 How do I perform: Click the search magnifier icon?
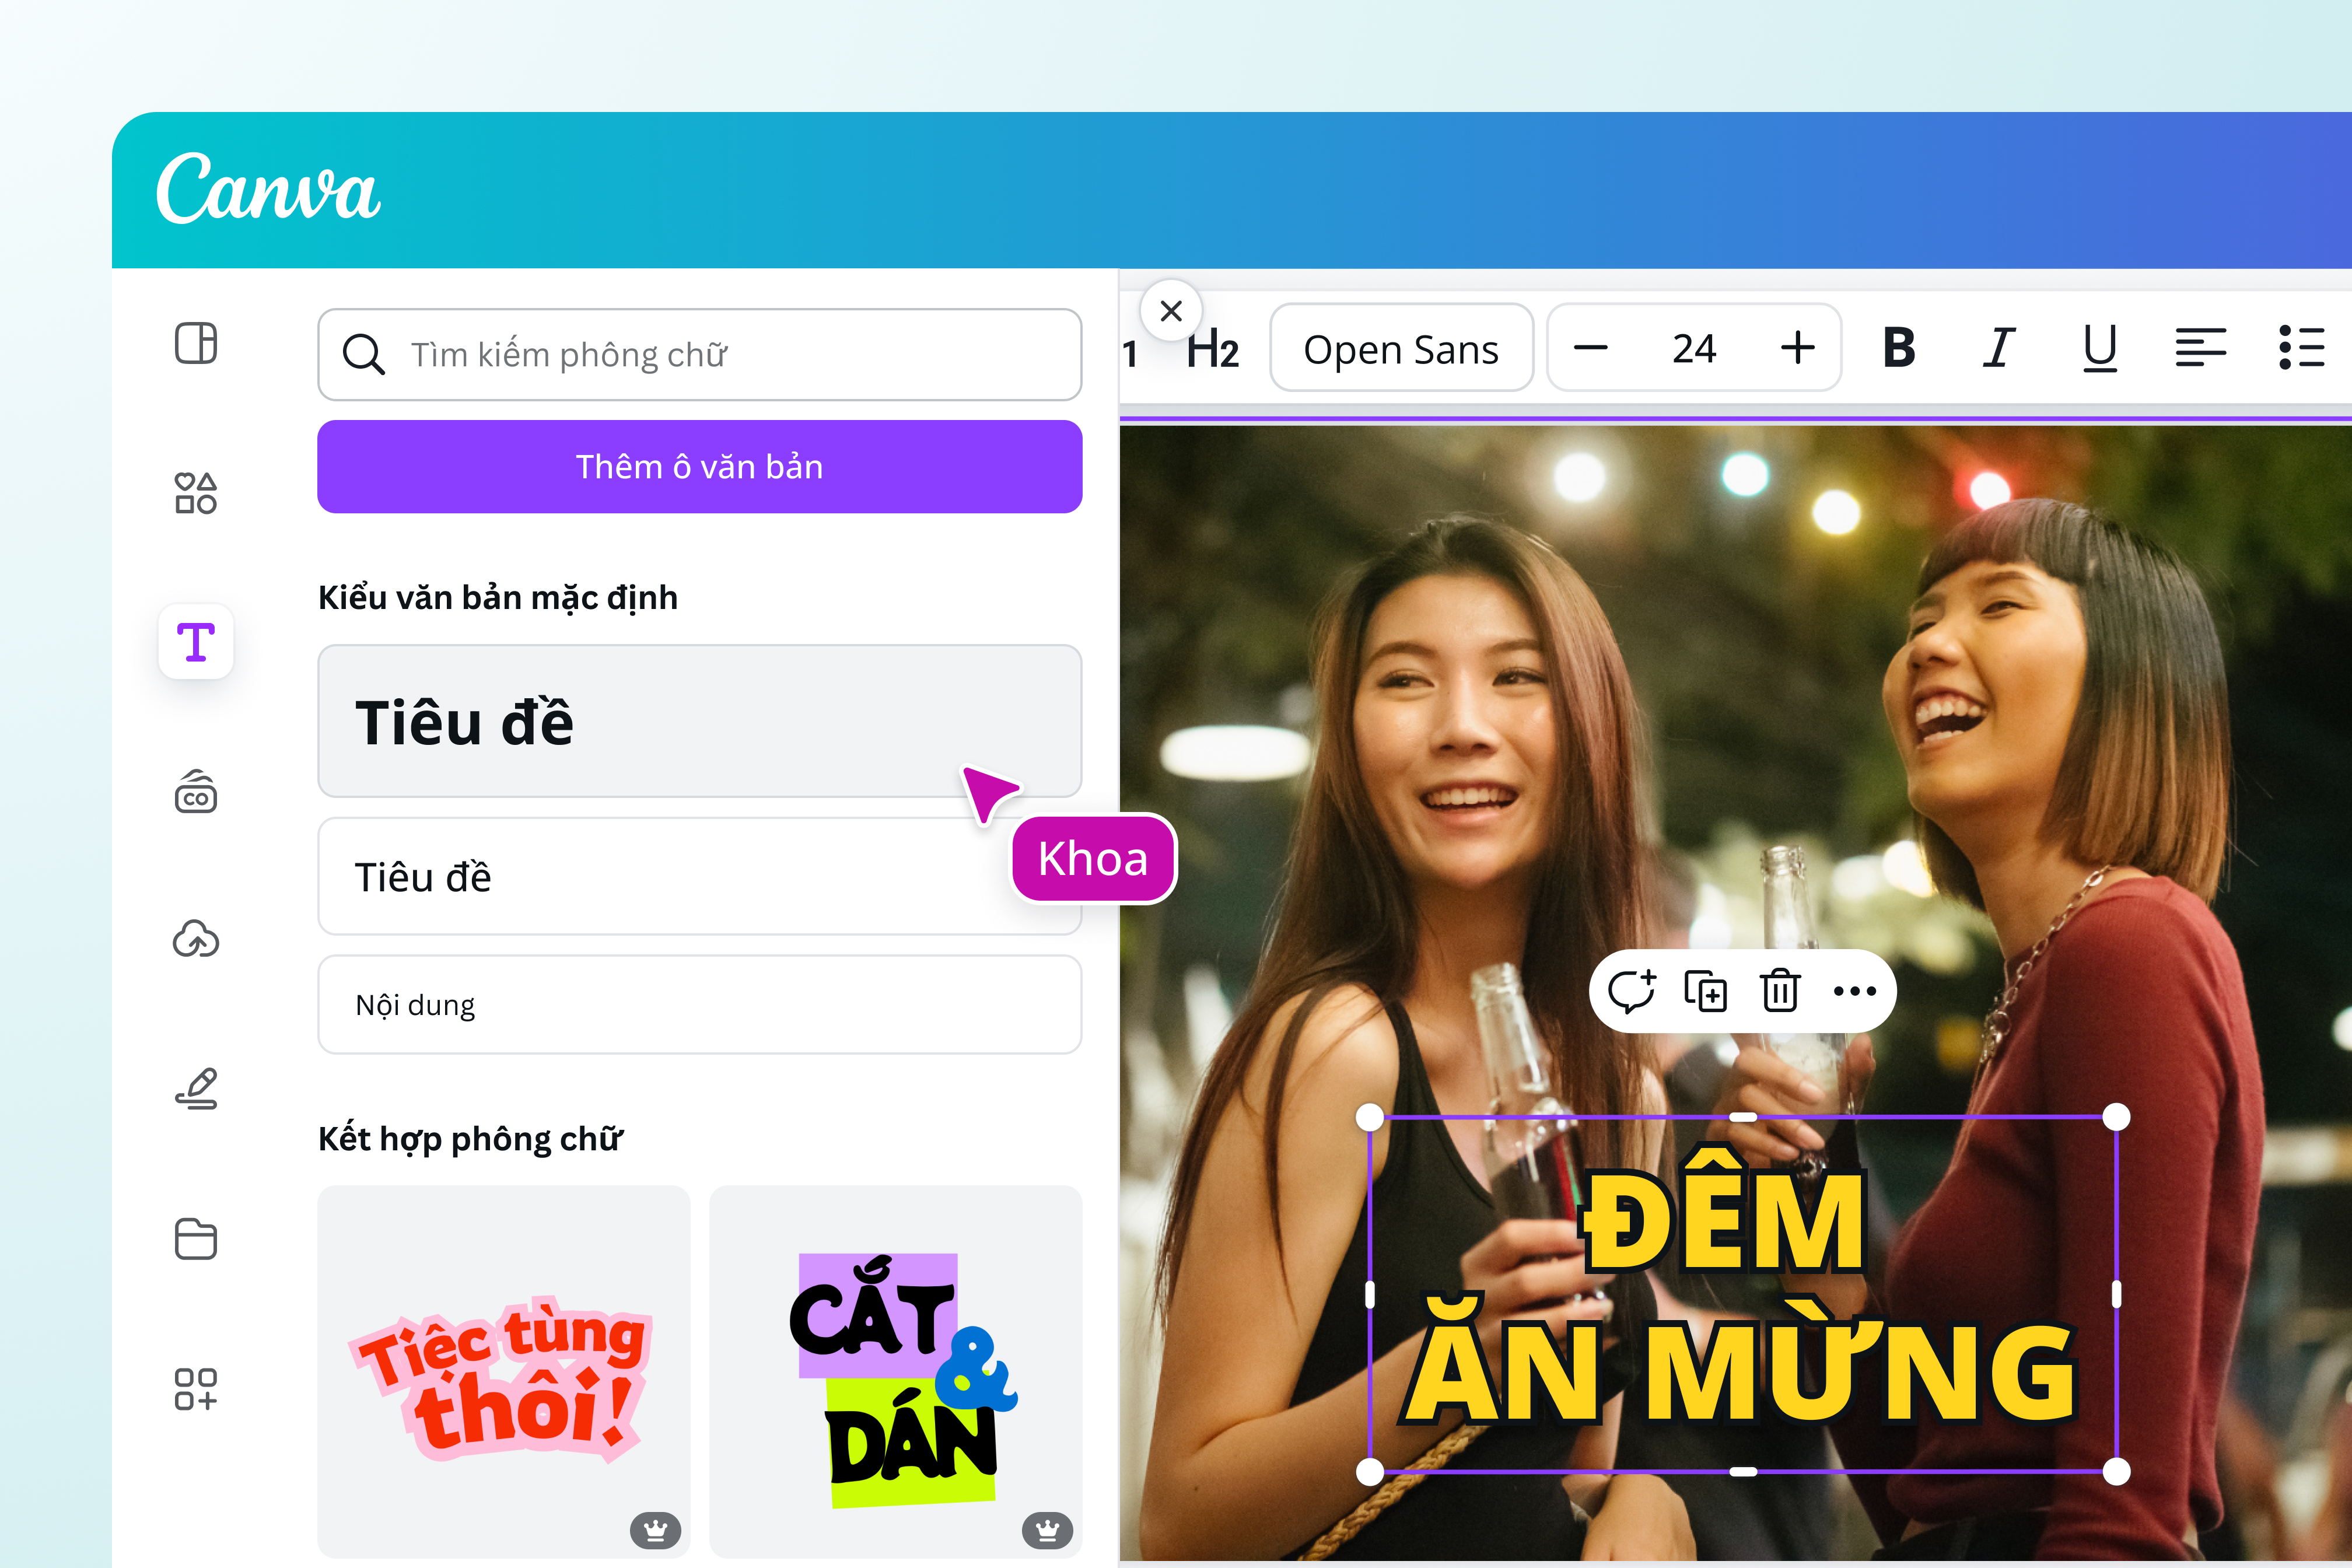[x=363, y=354]
